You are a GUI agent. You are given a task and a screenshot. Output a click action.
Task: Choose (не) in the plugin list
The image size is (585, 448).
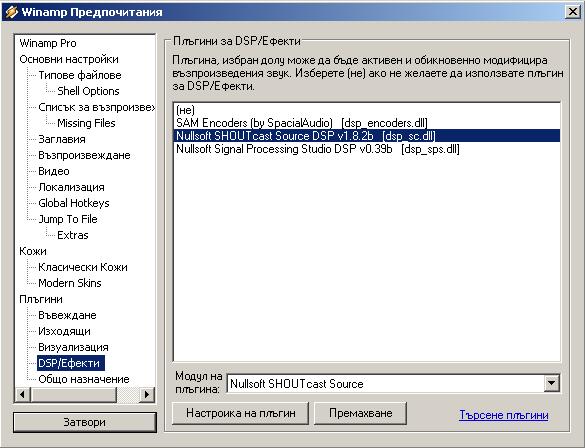367,110
